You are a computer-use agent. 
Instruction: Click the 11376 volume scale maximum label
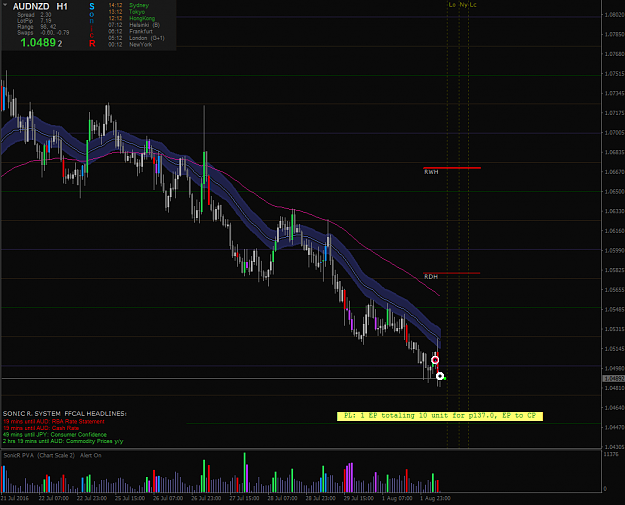(611, 454)
